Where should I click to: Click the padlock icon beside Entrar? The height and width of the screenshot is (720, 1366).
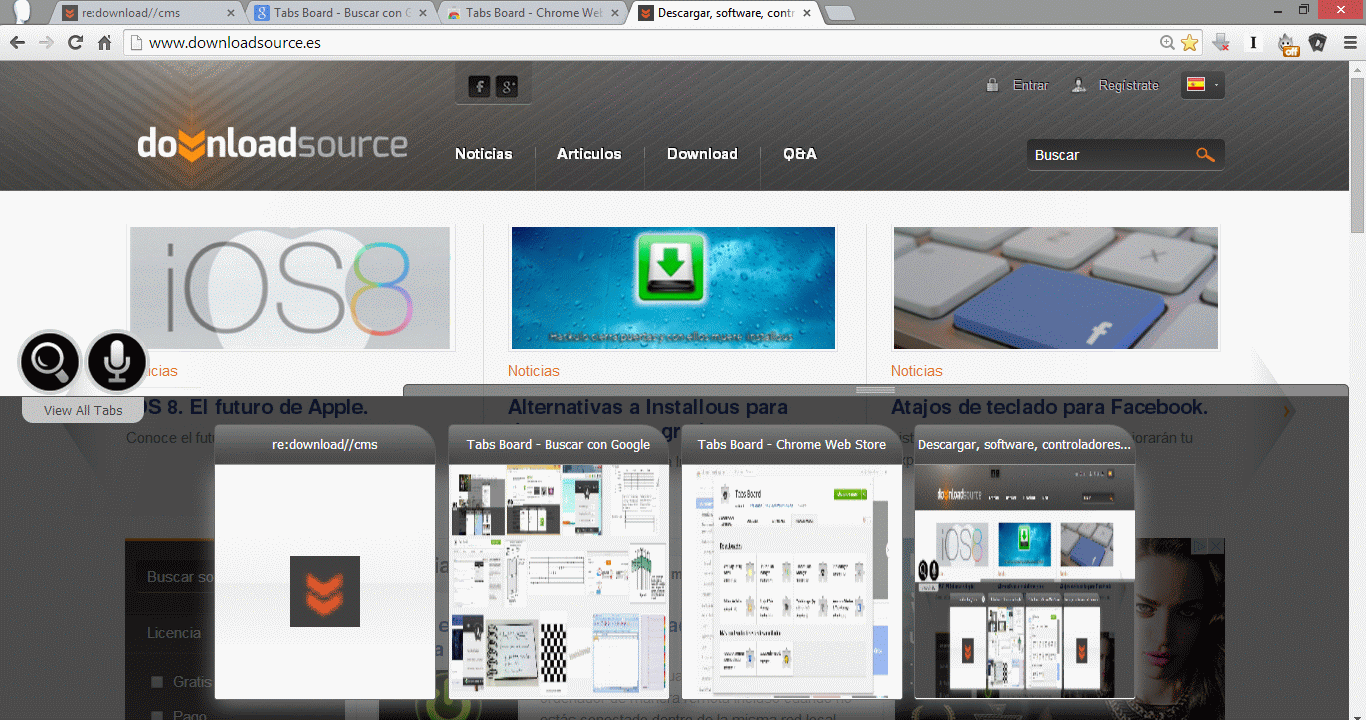[x=992, y=85]
